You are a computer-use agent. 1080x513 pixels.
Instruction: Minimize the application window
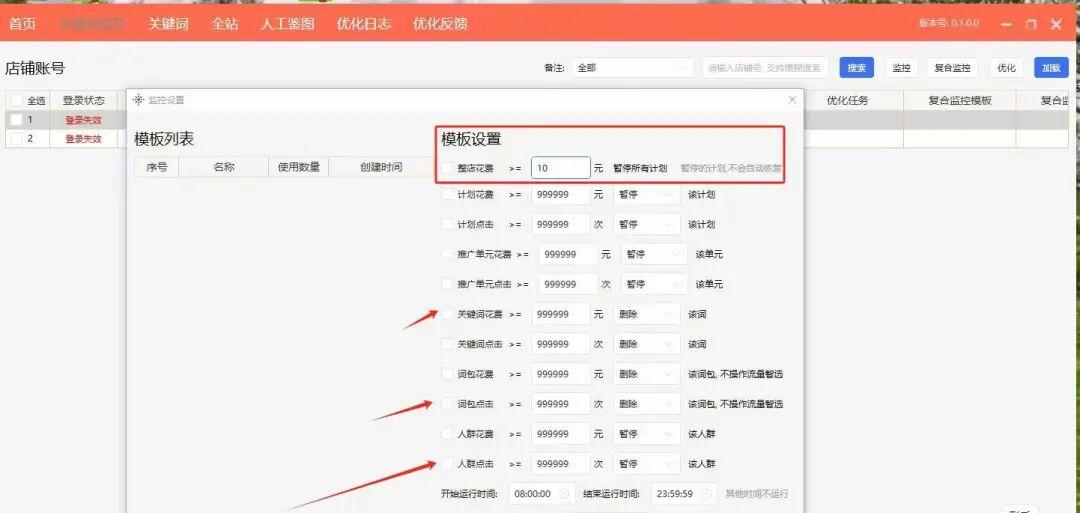(x=1006, y=24)
